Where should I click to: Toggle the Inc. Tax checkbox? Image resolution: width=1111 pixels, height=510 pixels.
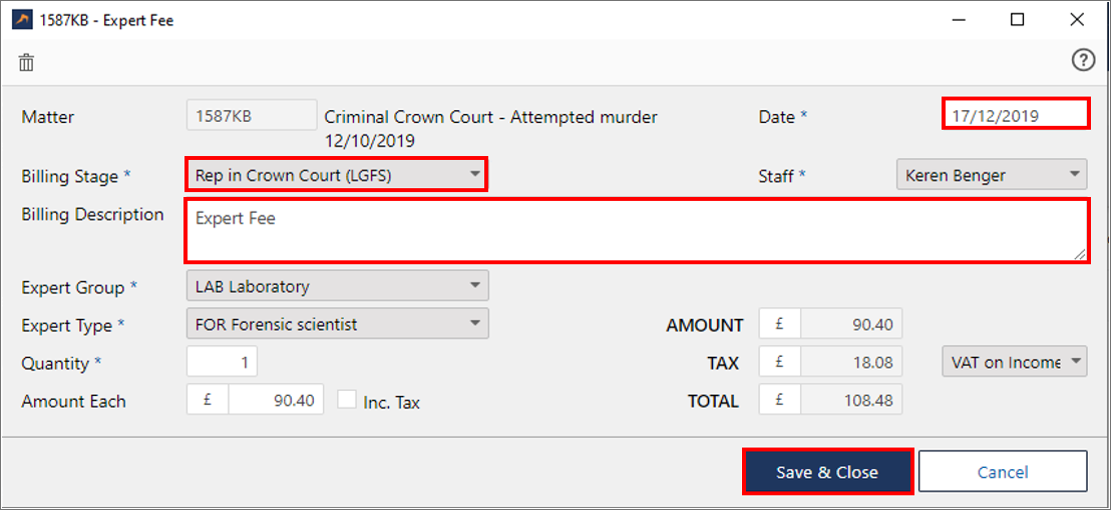coord(347,400)
